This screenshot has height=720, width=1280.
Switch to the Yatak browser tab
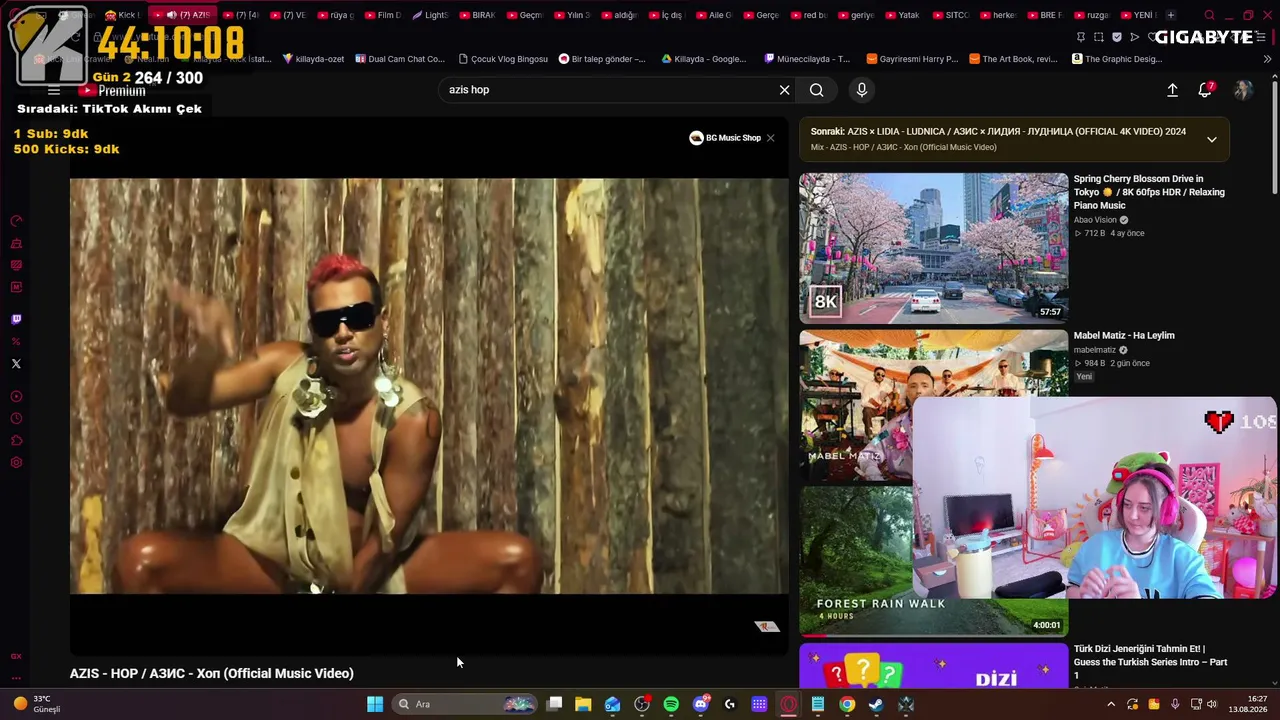click(902, 15)
